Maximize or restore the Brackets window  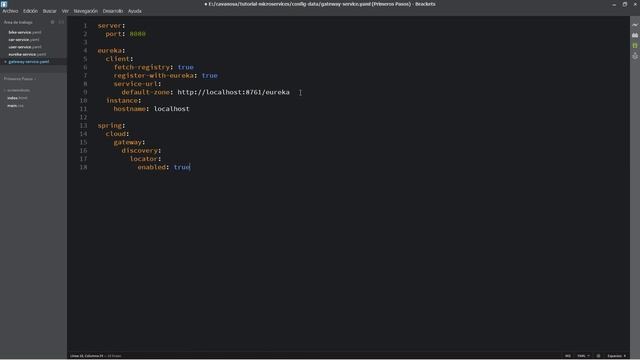(624, 4)
